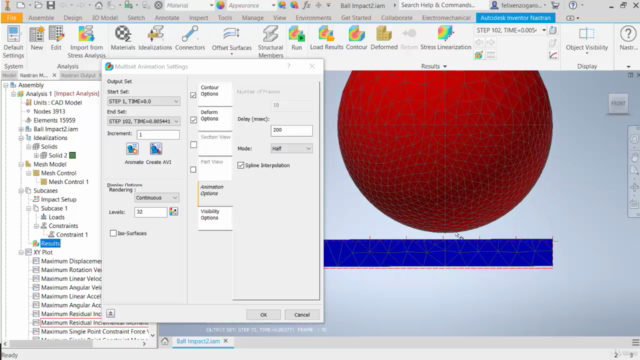Select Impact Setup in the tree

point(58,200)
